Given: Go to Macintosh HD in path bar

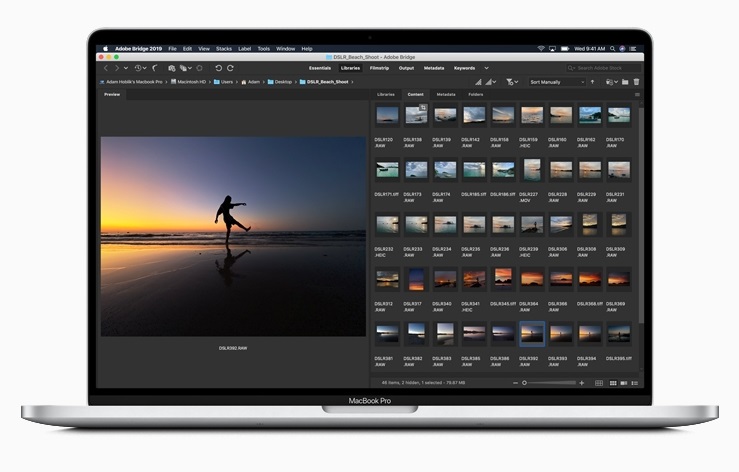Looking at the screenshot, I should coord(189,82).
